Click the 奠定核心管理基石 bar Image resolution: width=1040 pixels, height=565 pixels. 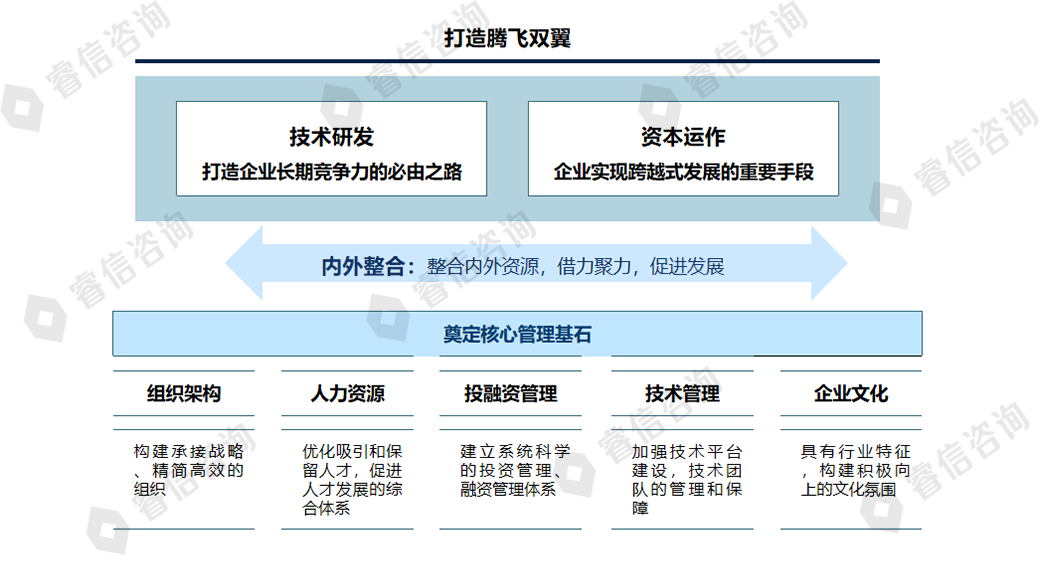point(517,334)
